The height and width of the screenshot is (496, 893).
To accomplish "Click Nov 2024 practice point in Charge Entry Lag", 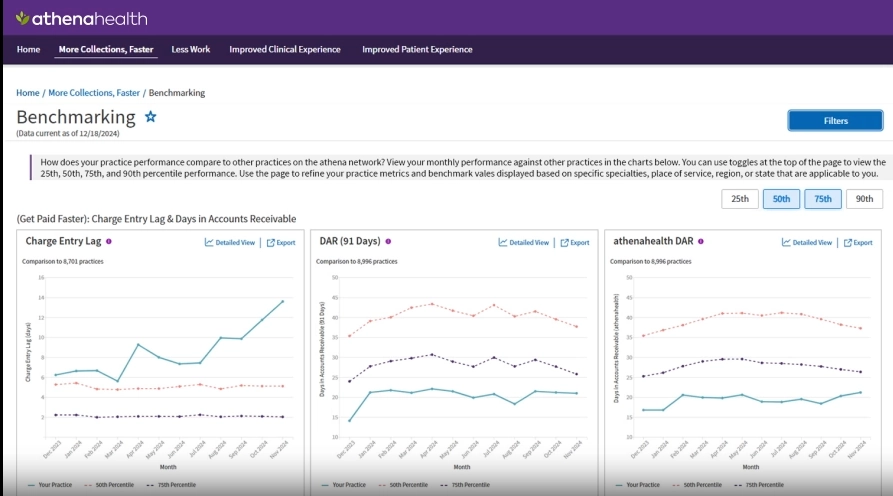I will click(282, 301).
